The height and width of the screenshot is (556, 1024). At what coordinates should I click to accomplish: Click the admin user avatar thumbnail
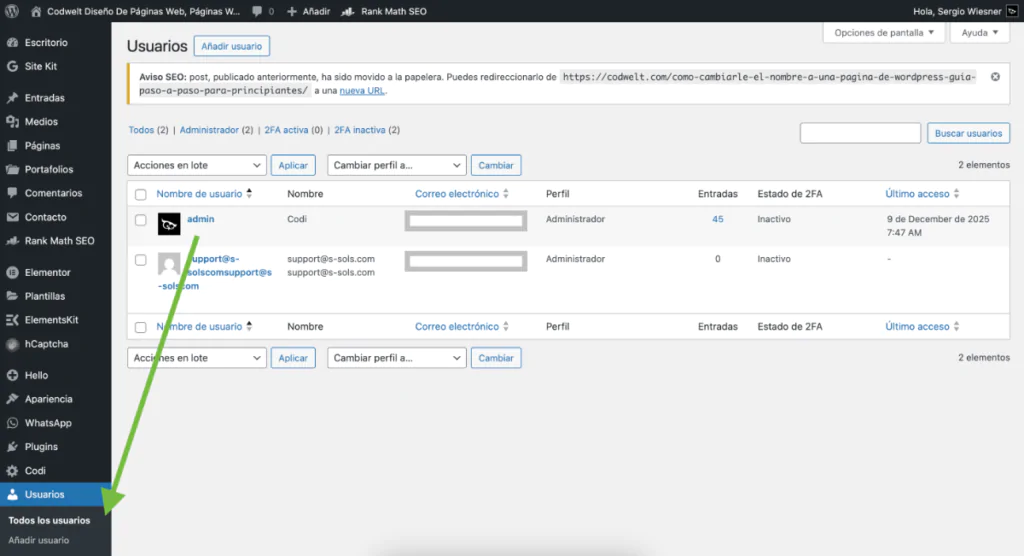point(169,224)
